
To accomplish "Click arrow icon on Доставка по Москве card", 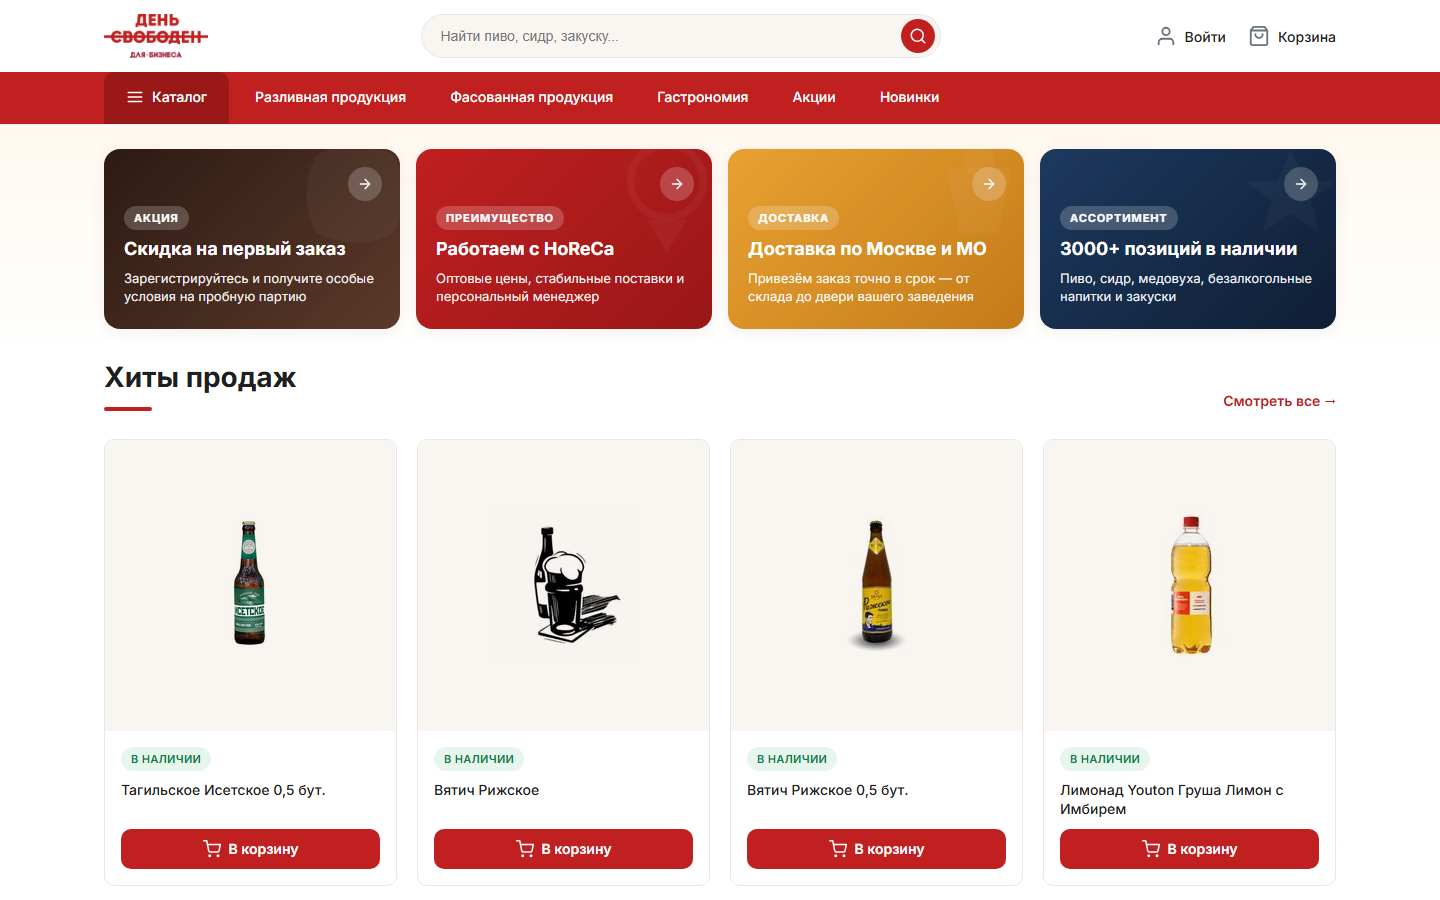I will pos(989,184).
